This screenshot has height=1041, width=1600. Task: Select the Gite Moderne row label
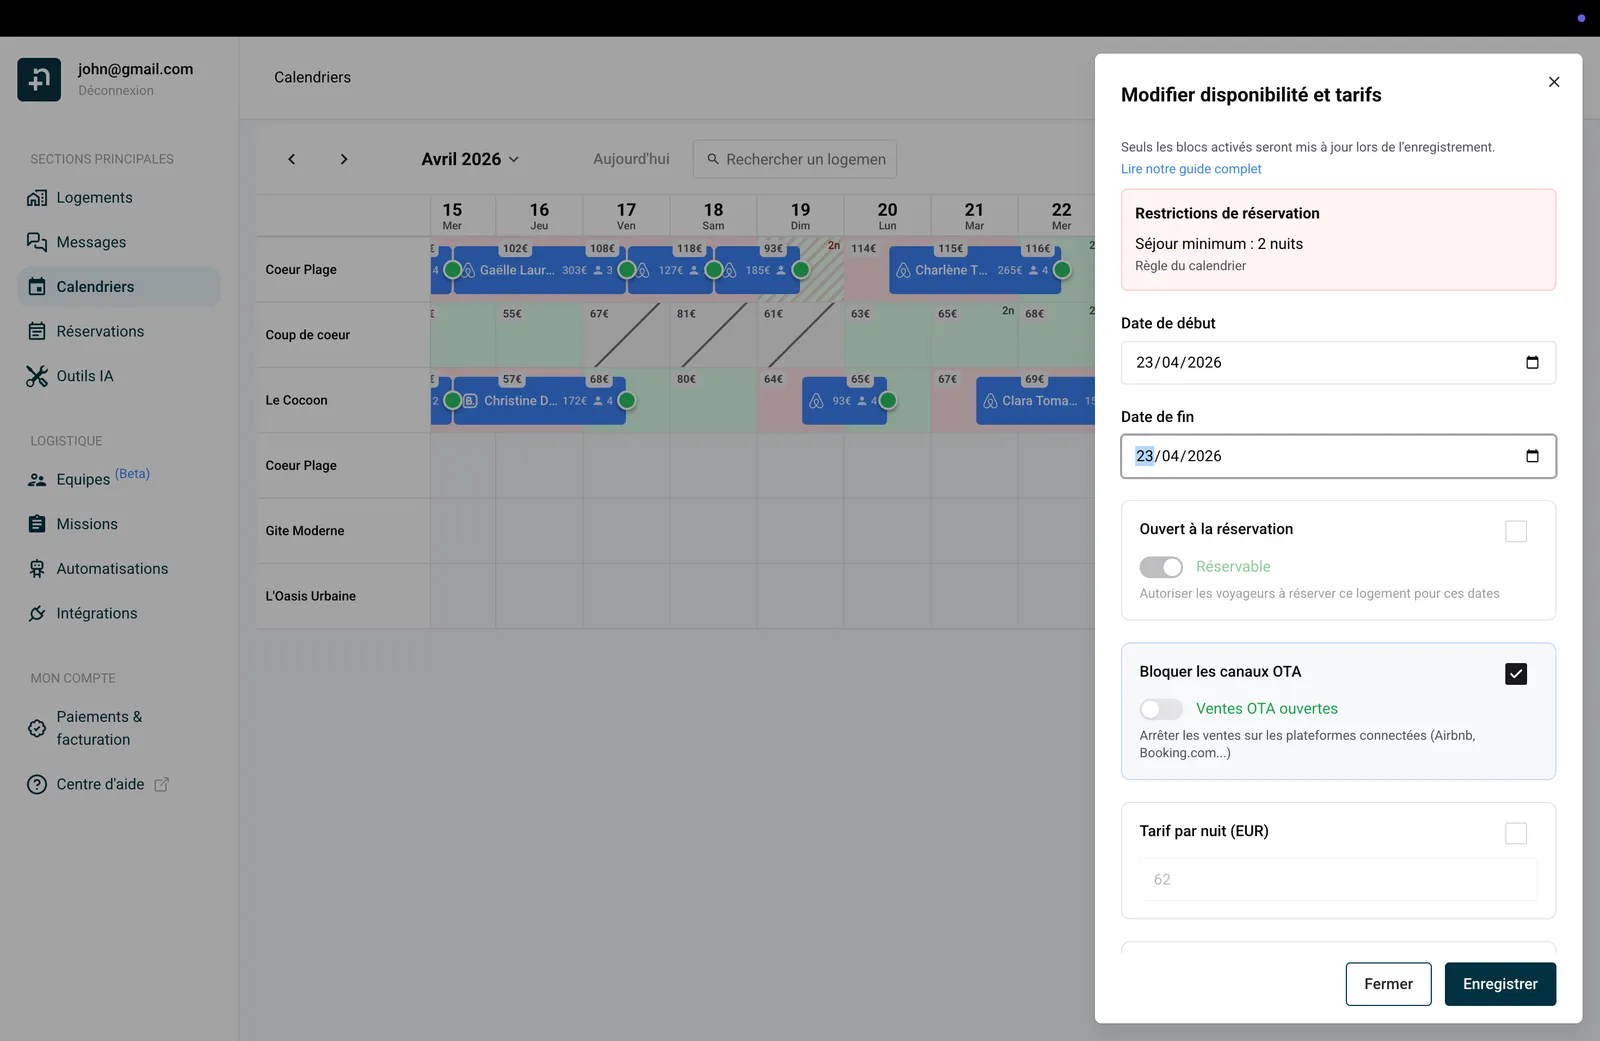(x=305, y=531)
